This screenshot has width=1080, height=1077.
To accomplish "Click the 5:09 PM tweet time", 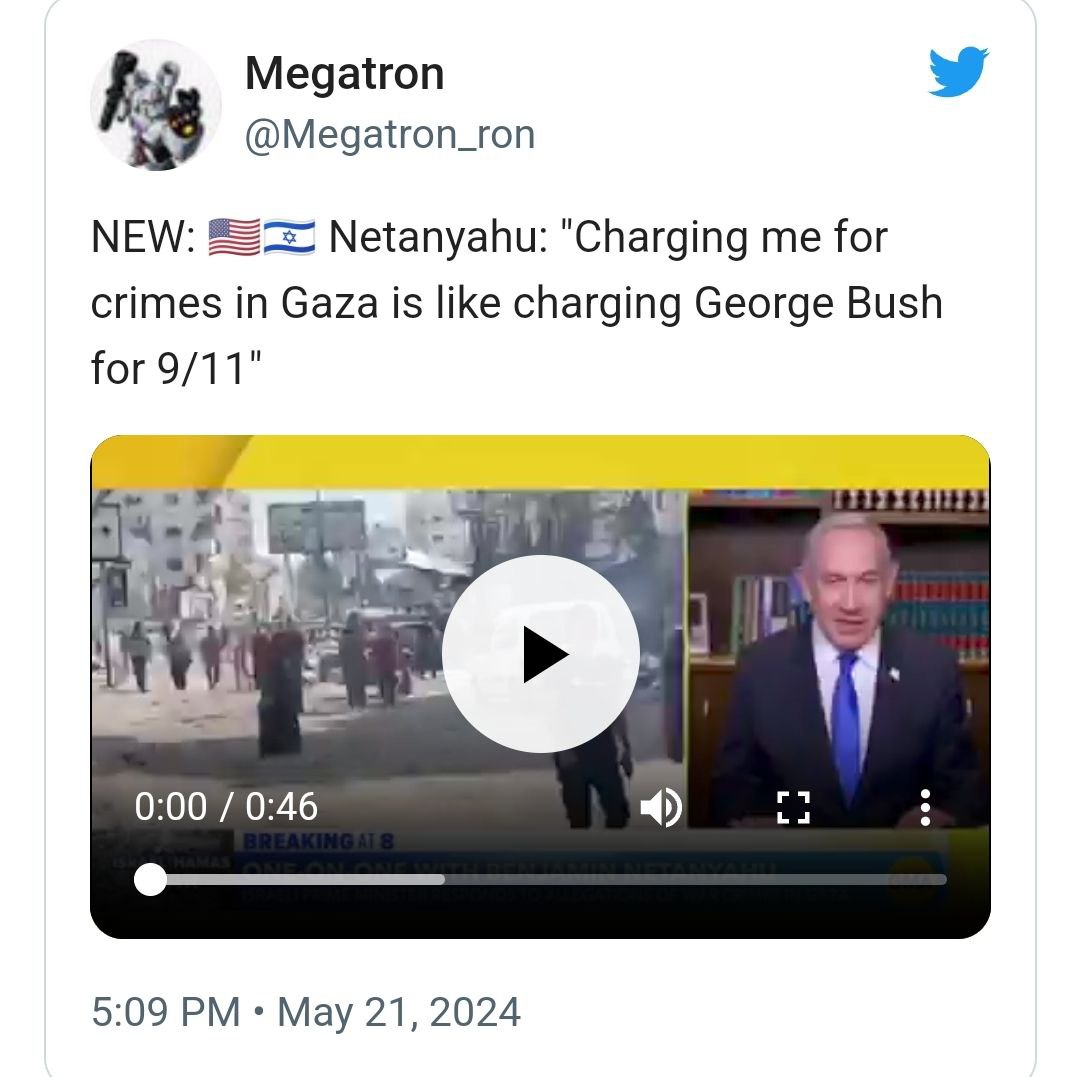I will tap(166, 1012).
